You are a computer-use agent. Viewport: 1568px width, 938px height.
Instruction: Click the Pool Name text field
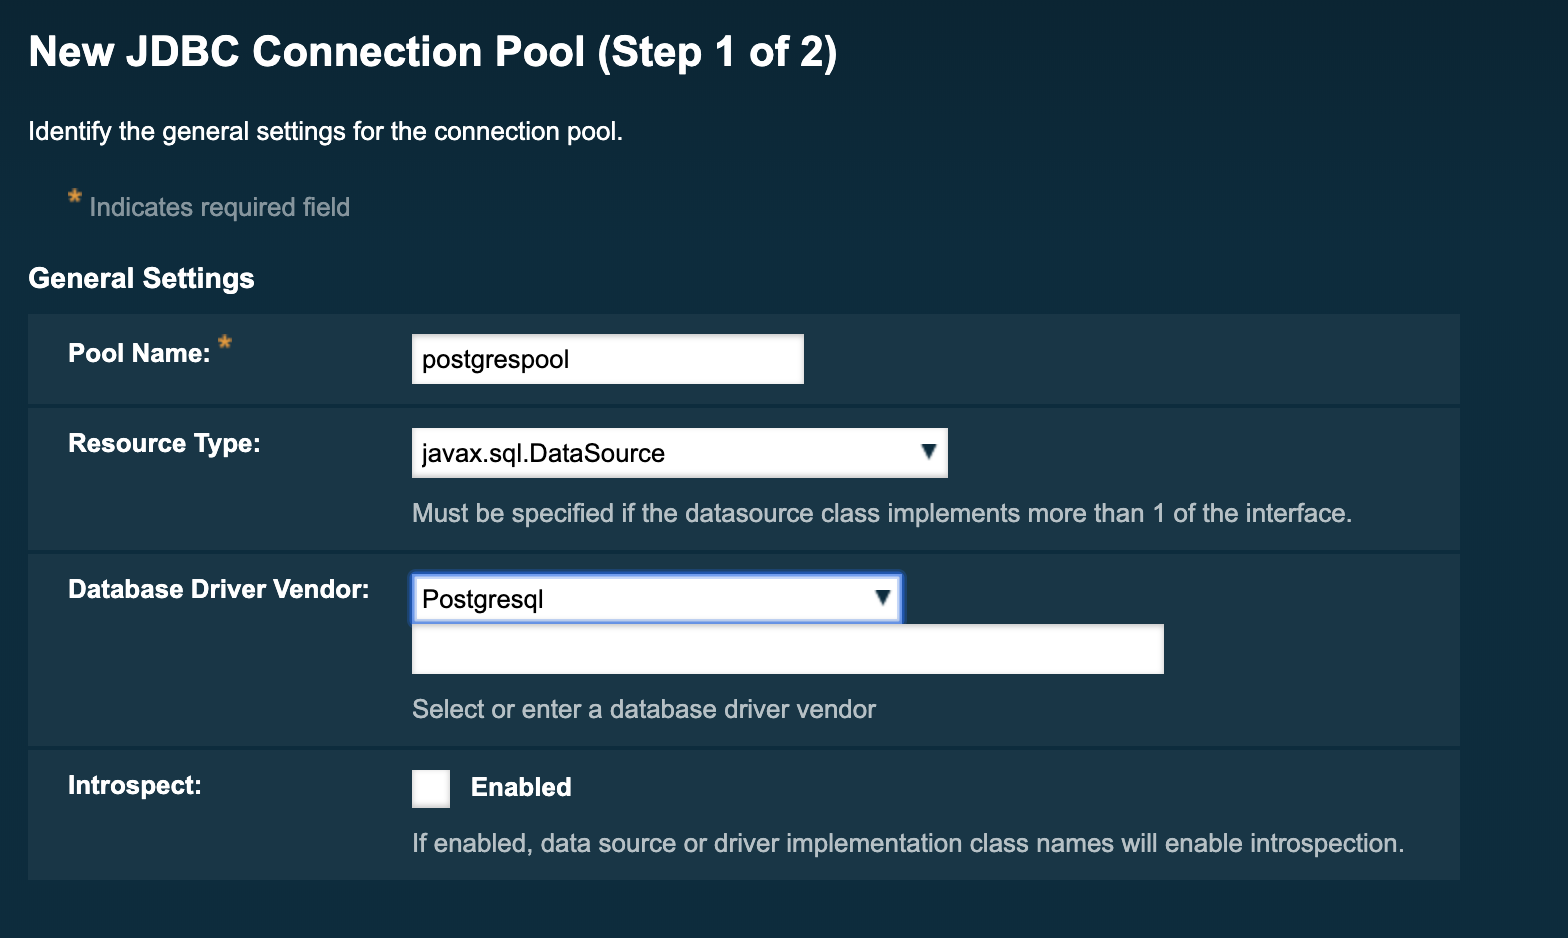pyautogui.click(x=607, y=359)
